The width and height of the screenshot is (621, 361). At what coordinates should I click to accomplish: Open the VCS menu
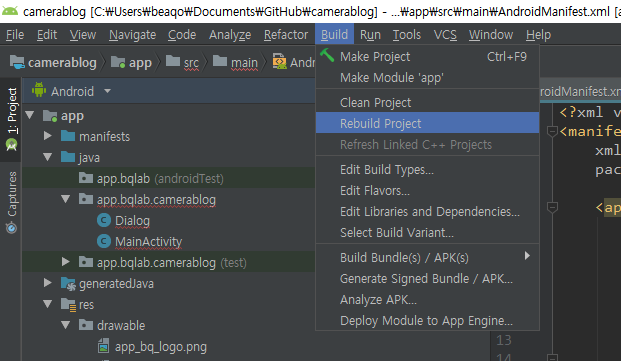tap(445, 35)
